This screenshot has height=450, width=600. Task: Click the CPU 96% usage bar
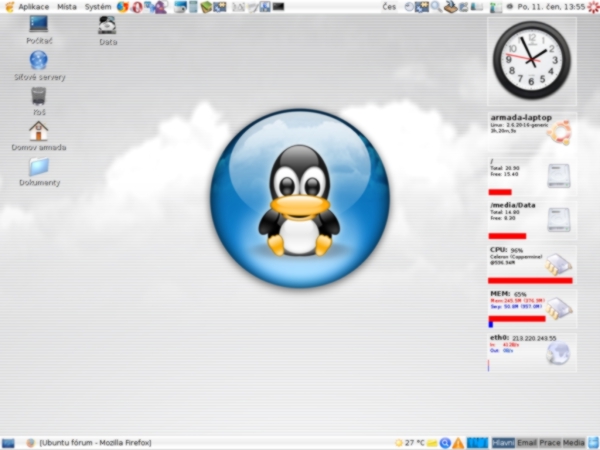pos(530,280)
